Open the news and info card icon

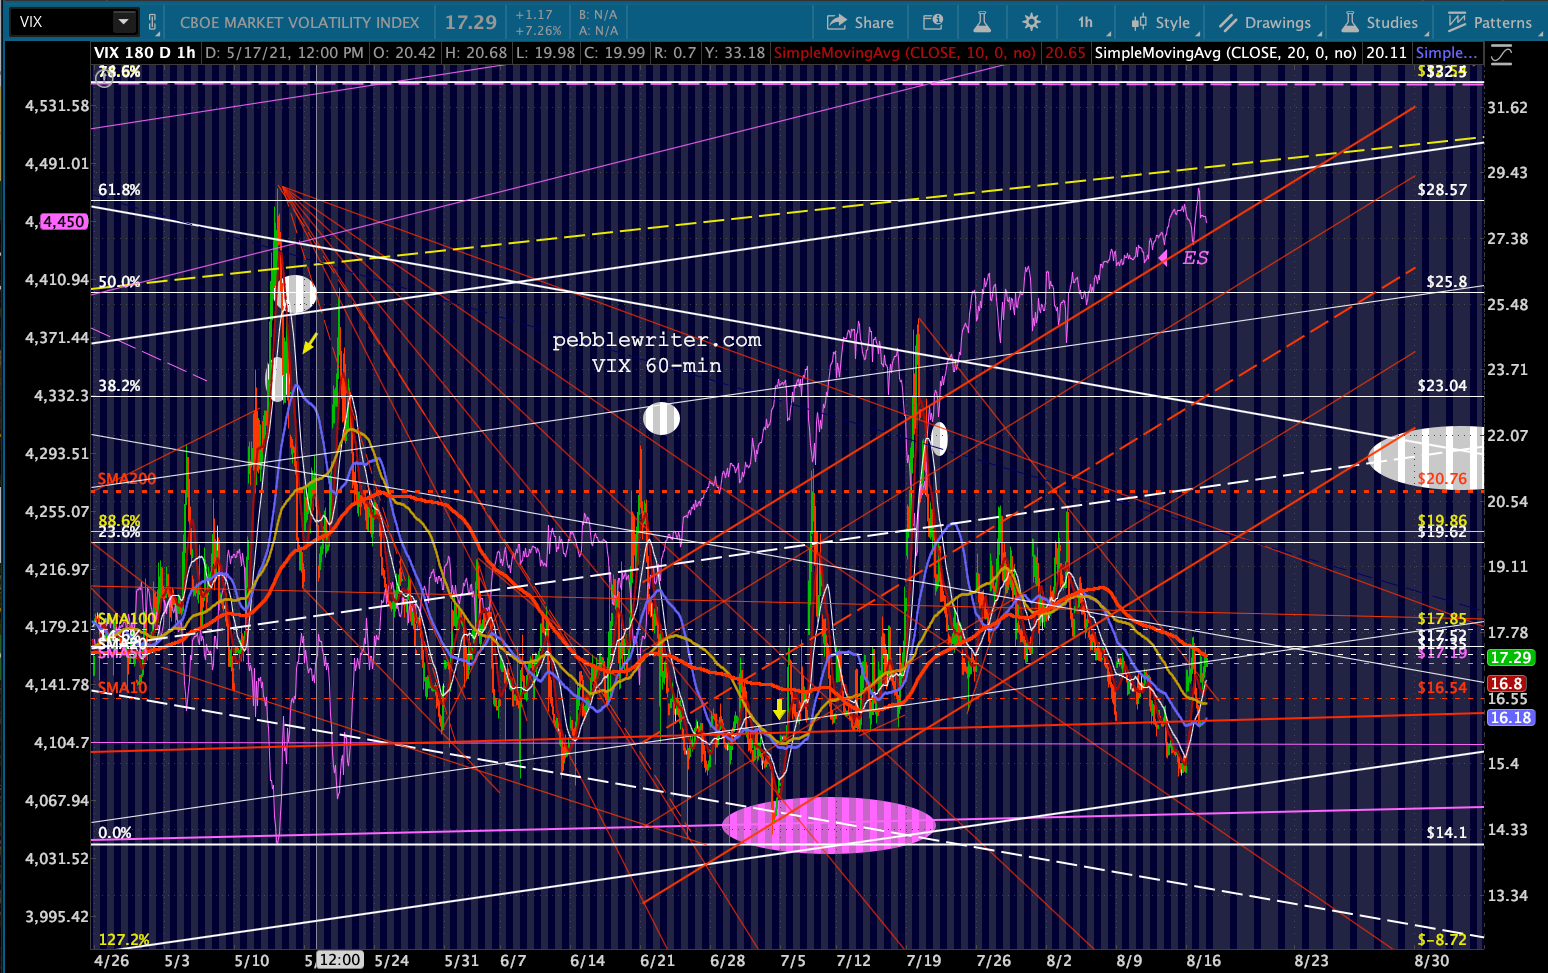[x=932, y=22]
